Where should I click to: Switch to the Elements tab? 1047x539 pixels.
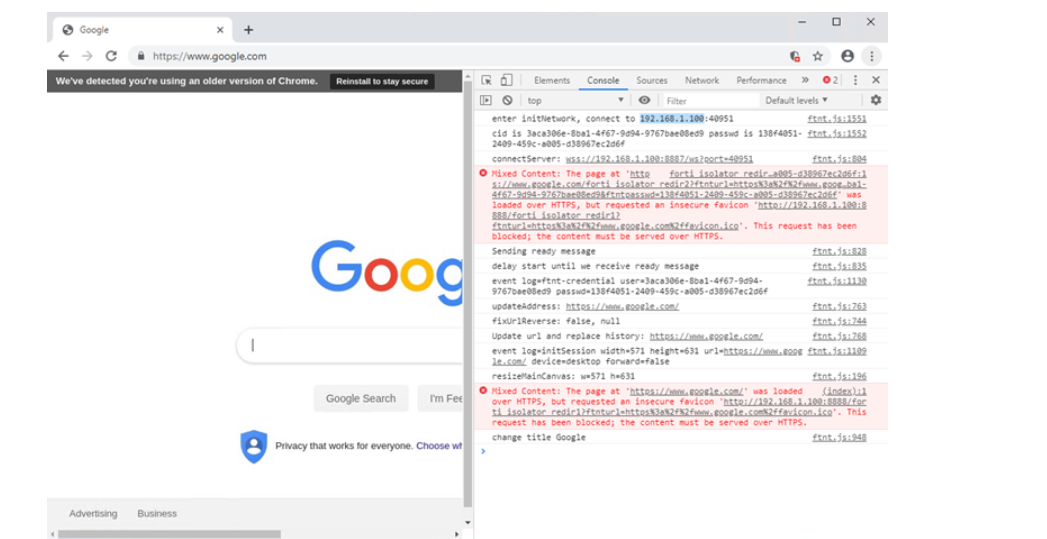pyautogui.click(x=552, y=80)
